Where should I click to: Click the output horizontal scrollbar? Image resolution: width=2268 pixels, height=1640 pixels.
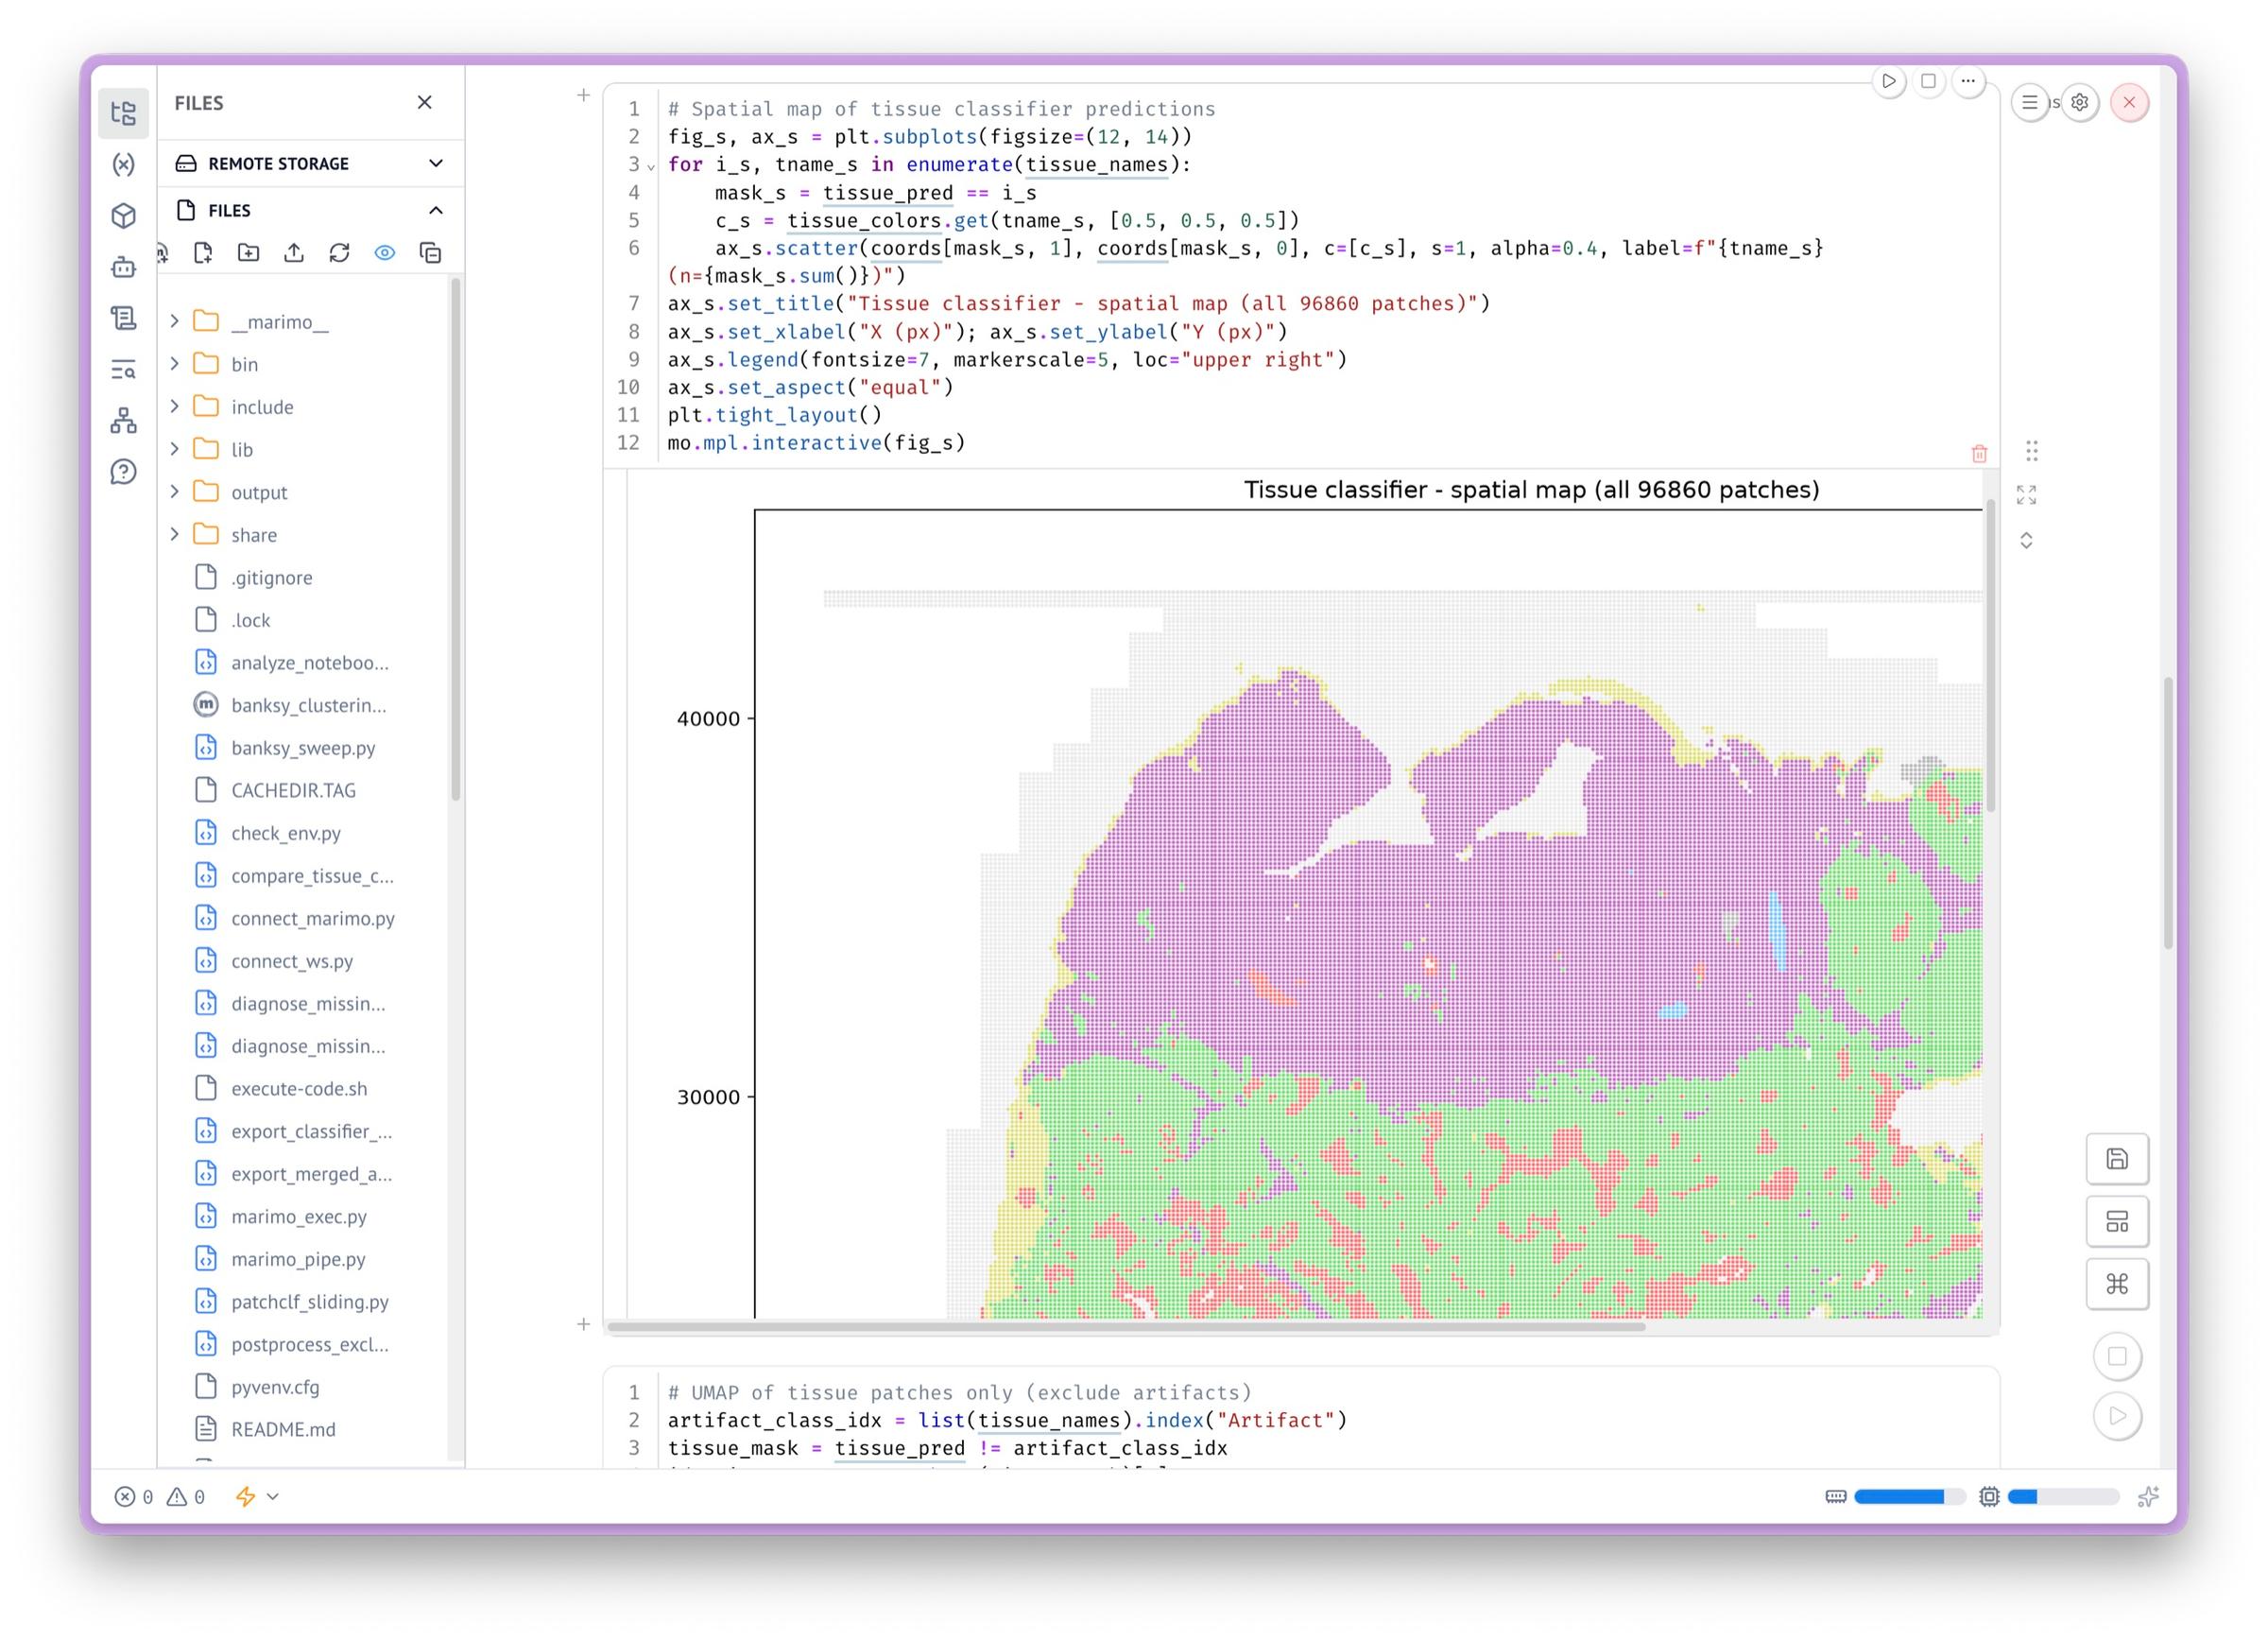pyautogui.click(x=1126, y=1327)
